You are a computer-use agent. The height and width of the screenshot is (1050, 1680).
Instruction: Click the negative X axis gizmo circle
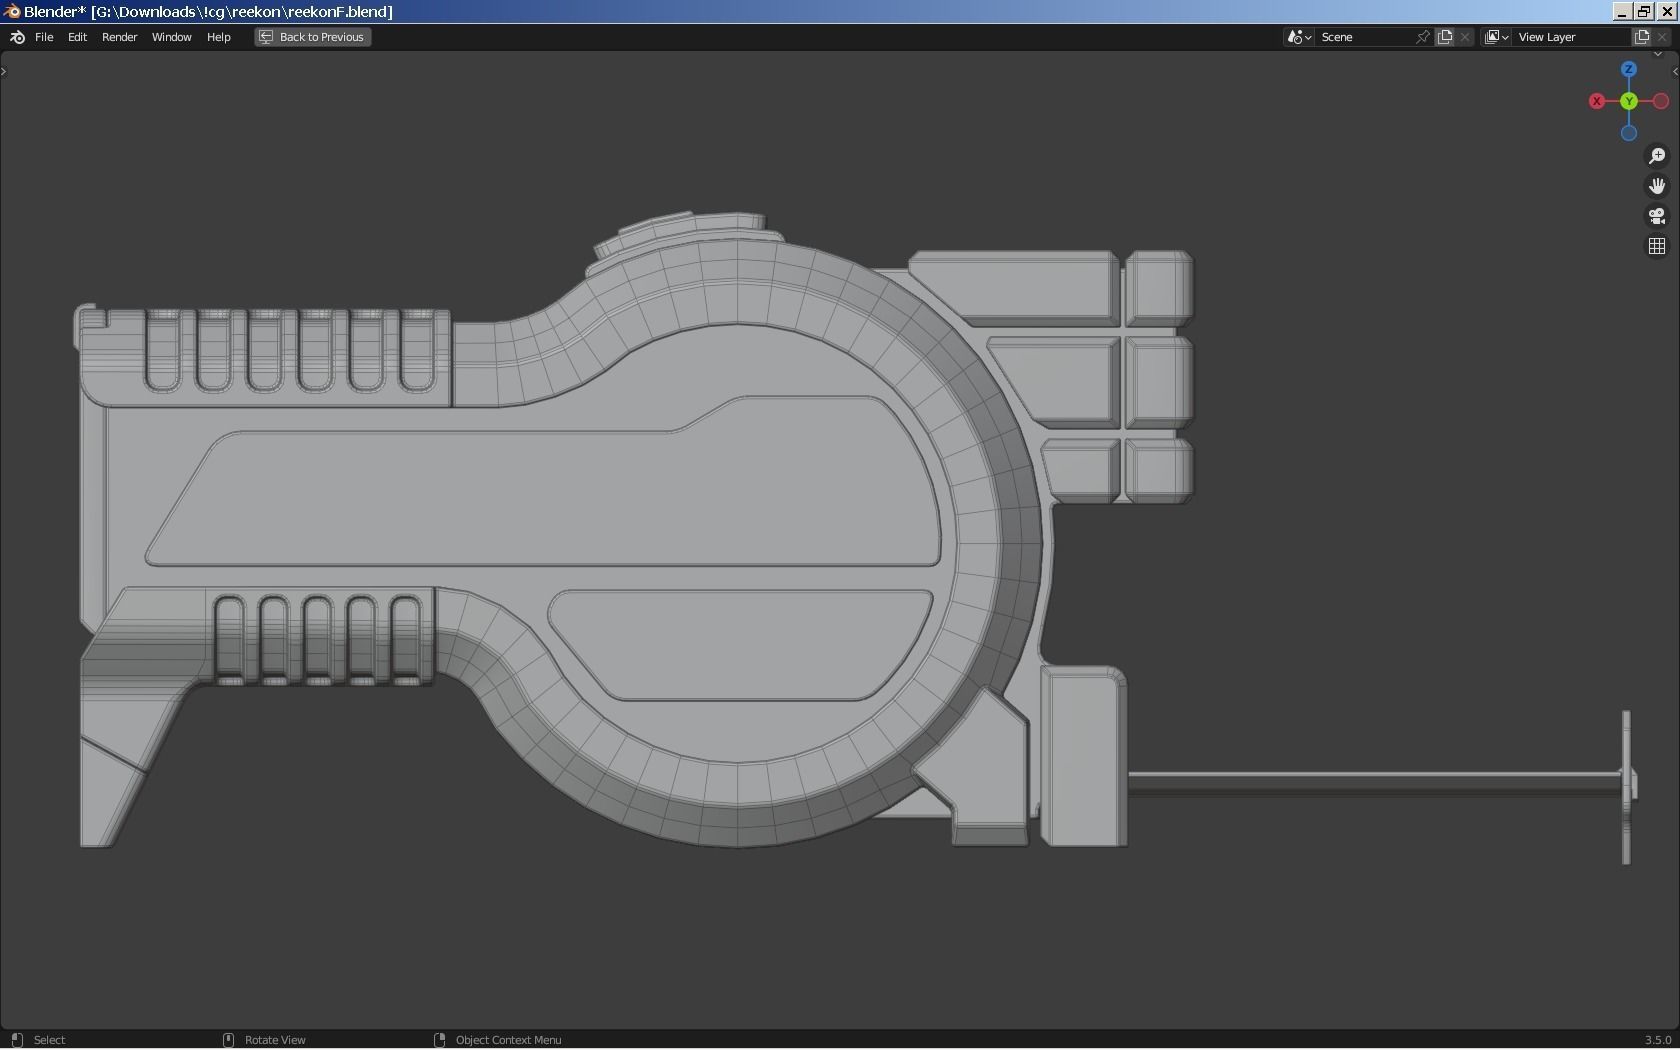1661,101
